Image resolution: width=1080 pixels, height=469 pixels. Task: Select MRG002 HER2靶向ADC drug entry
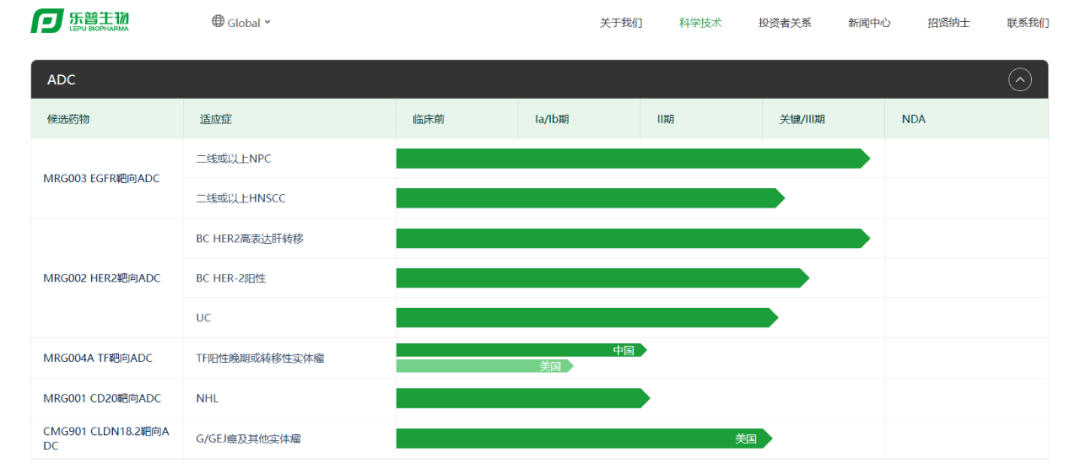click(101, 278)
